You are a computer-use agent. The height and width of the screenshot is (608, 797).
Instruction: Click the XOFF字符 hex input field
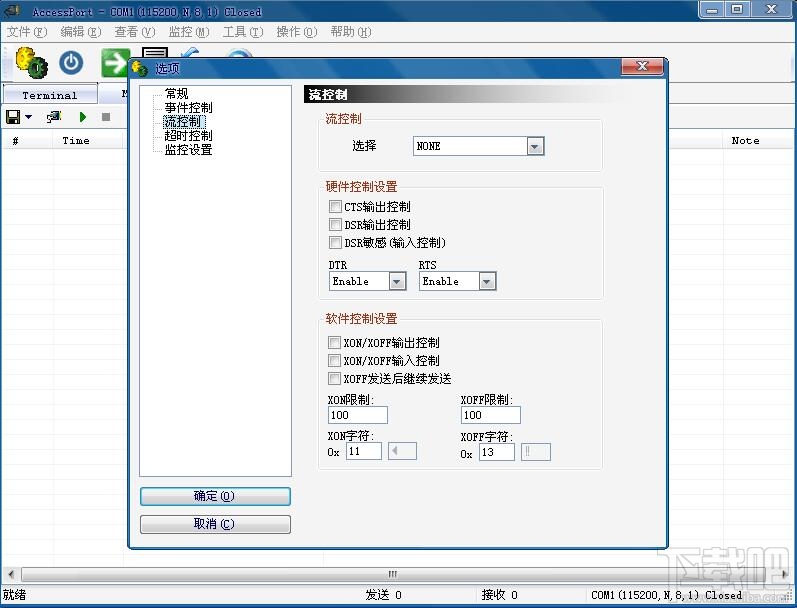click(x=497, y=452)
